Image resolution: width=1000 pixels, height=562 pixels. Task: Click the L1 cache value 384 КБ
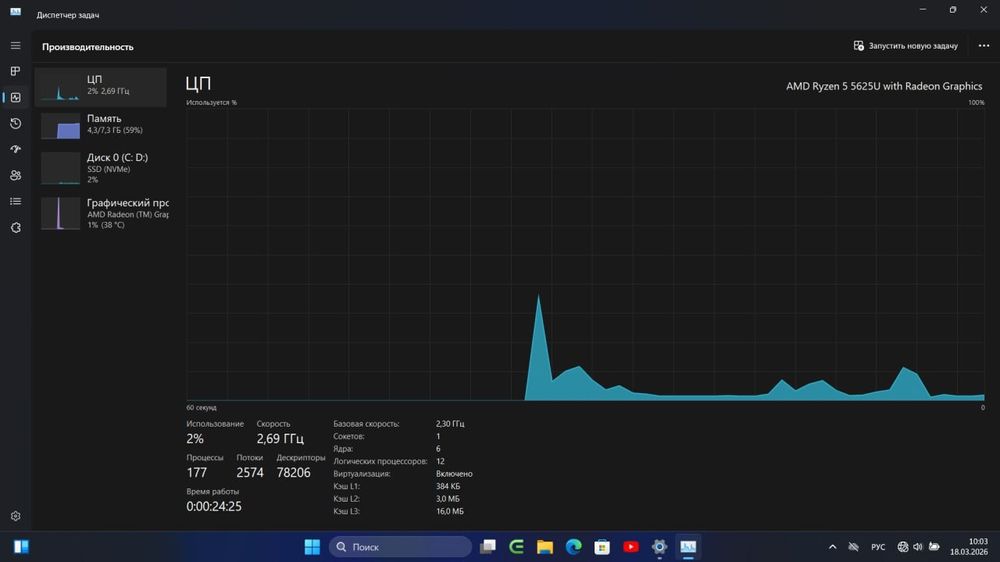click(448, 486)
